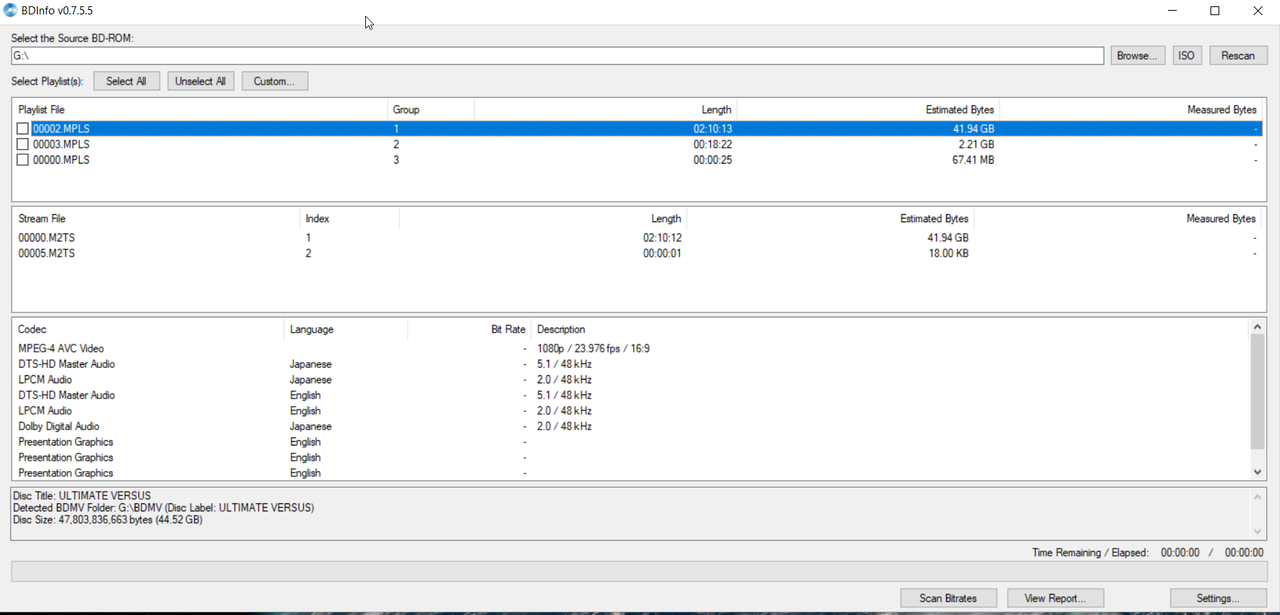1280x615 pixels.
Task: Click the 1080p / 23.976 fps description
Action: click(593, 349)
